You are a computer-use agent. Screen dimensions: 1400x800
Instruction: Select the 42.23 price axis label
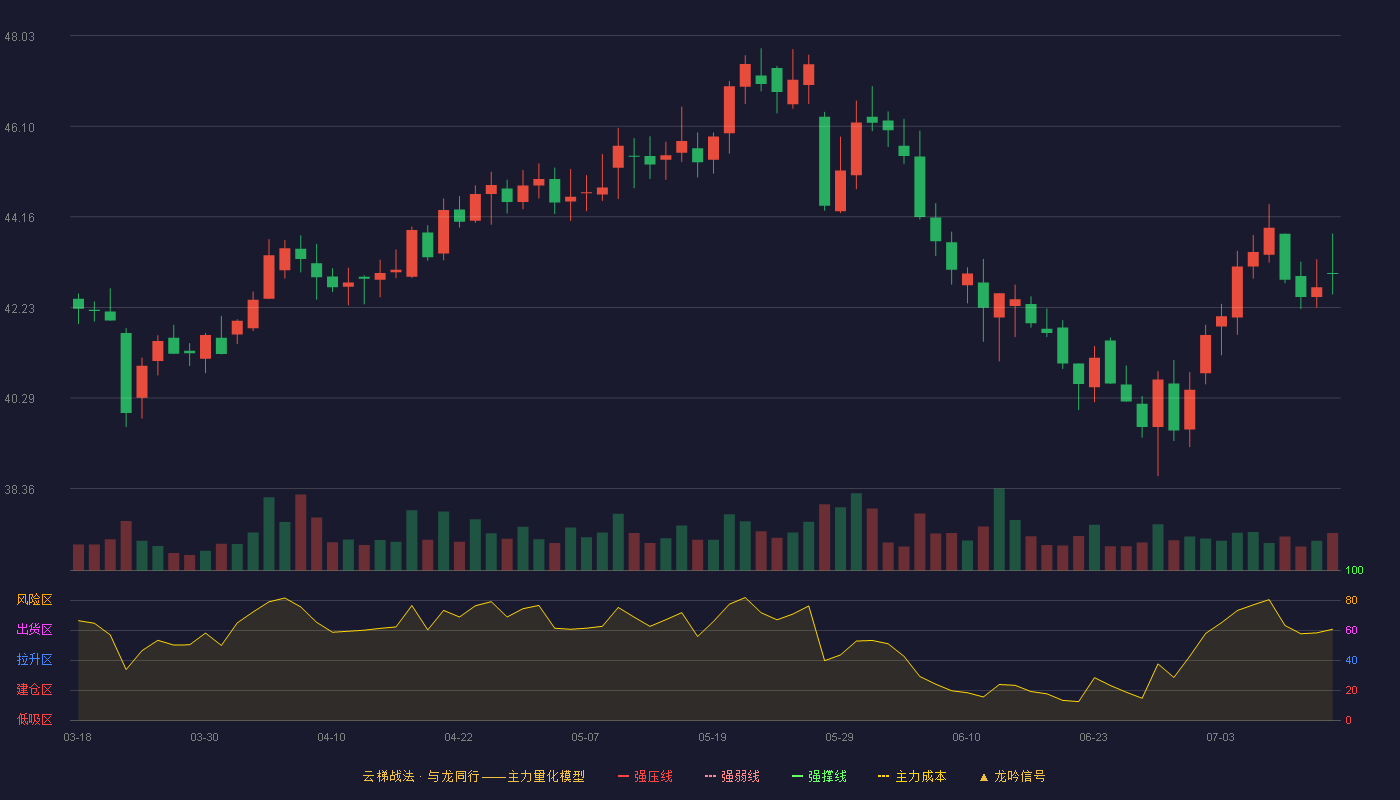coord(19,308)
